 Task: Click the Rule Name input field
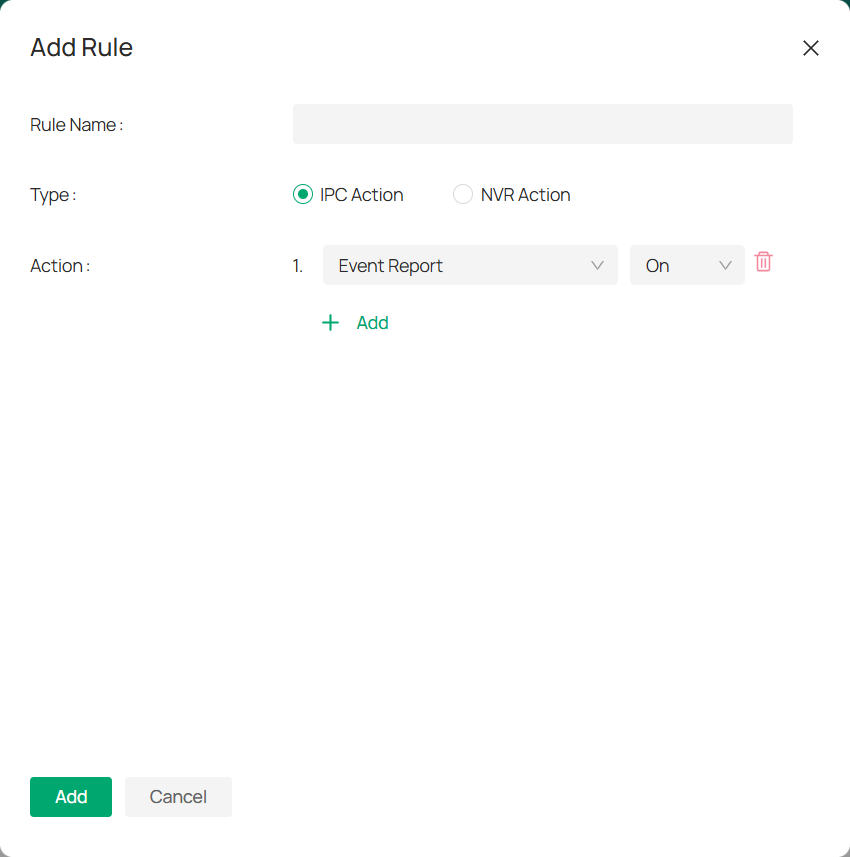pos(542,123)
